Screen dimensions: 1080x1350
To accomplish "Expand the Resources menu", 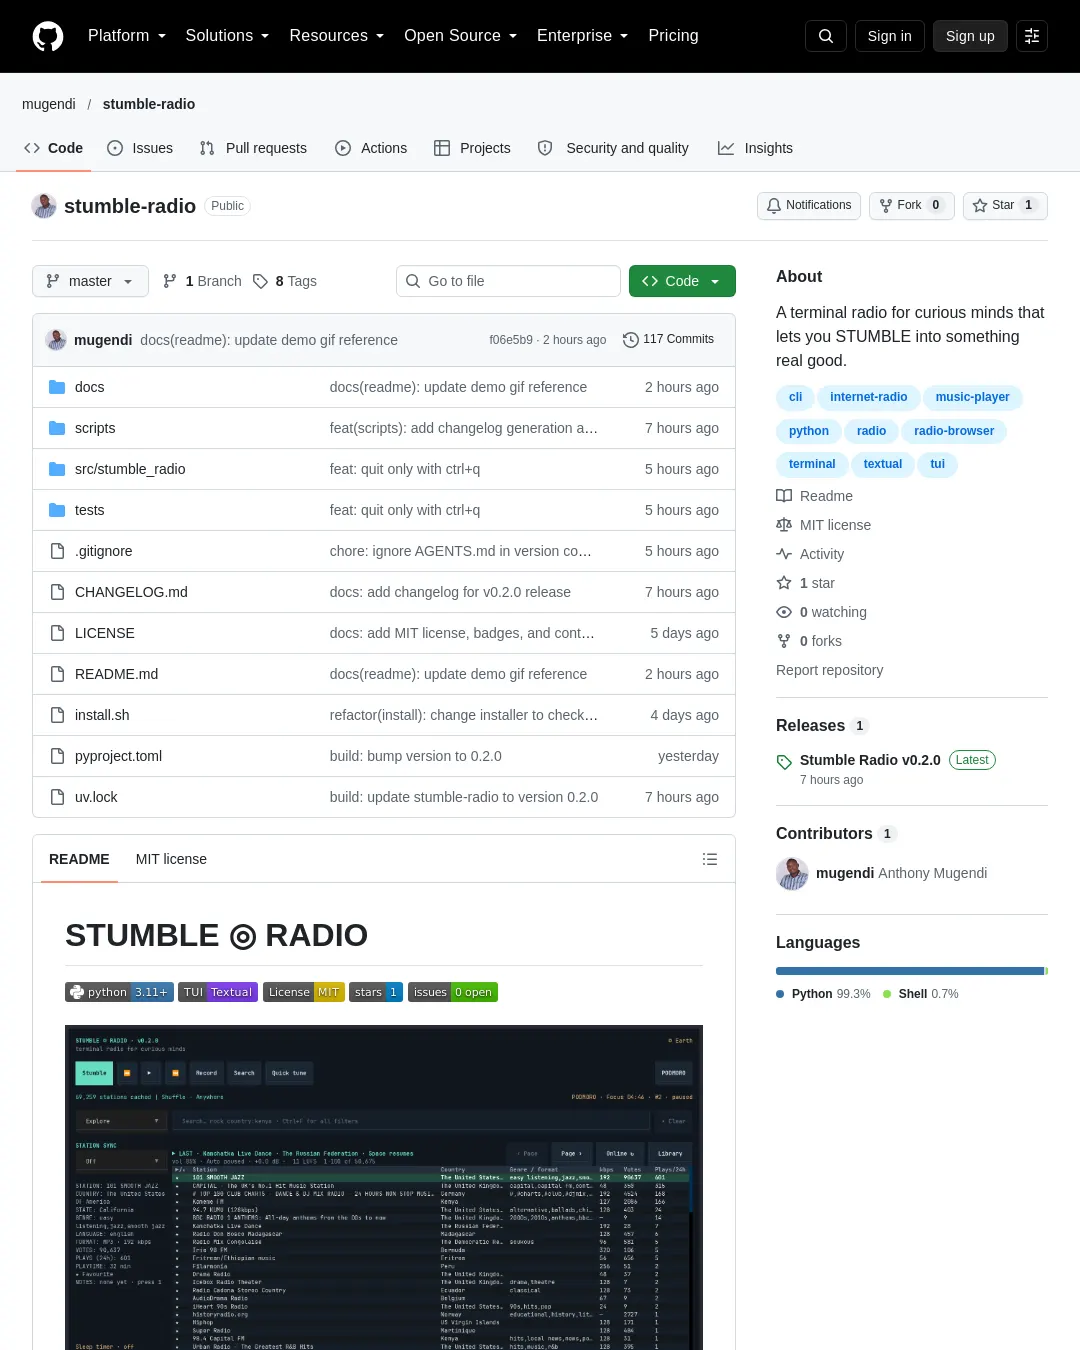I will tap(337, 36).
